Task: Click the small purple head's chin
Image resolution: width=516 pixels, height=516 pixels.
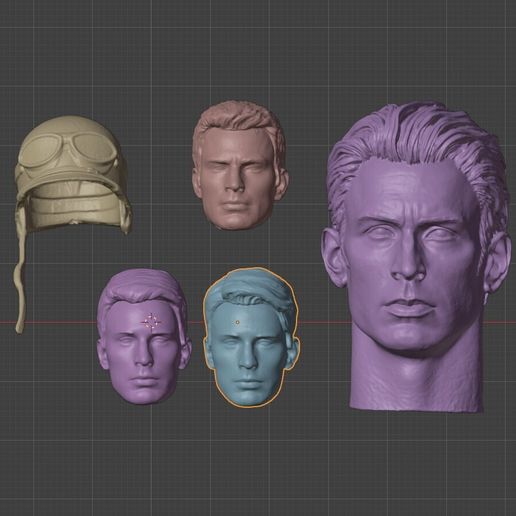Action: click(144, 395)
